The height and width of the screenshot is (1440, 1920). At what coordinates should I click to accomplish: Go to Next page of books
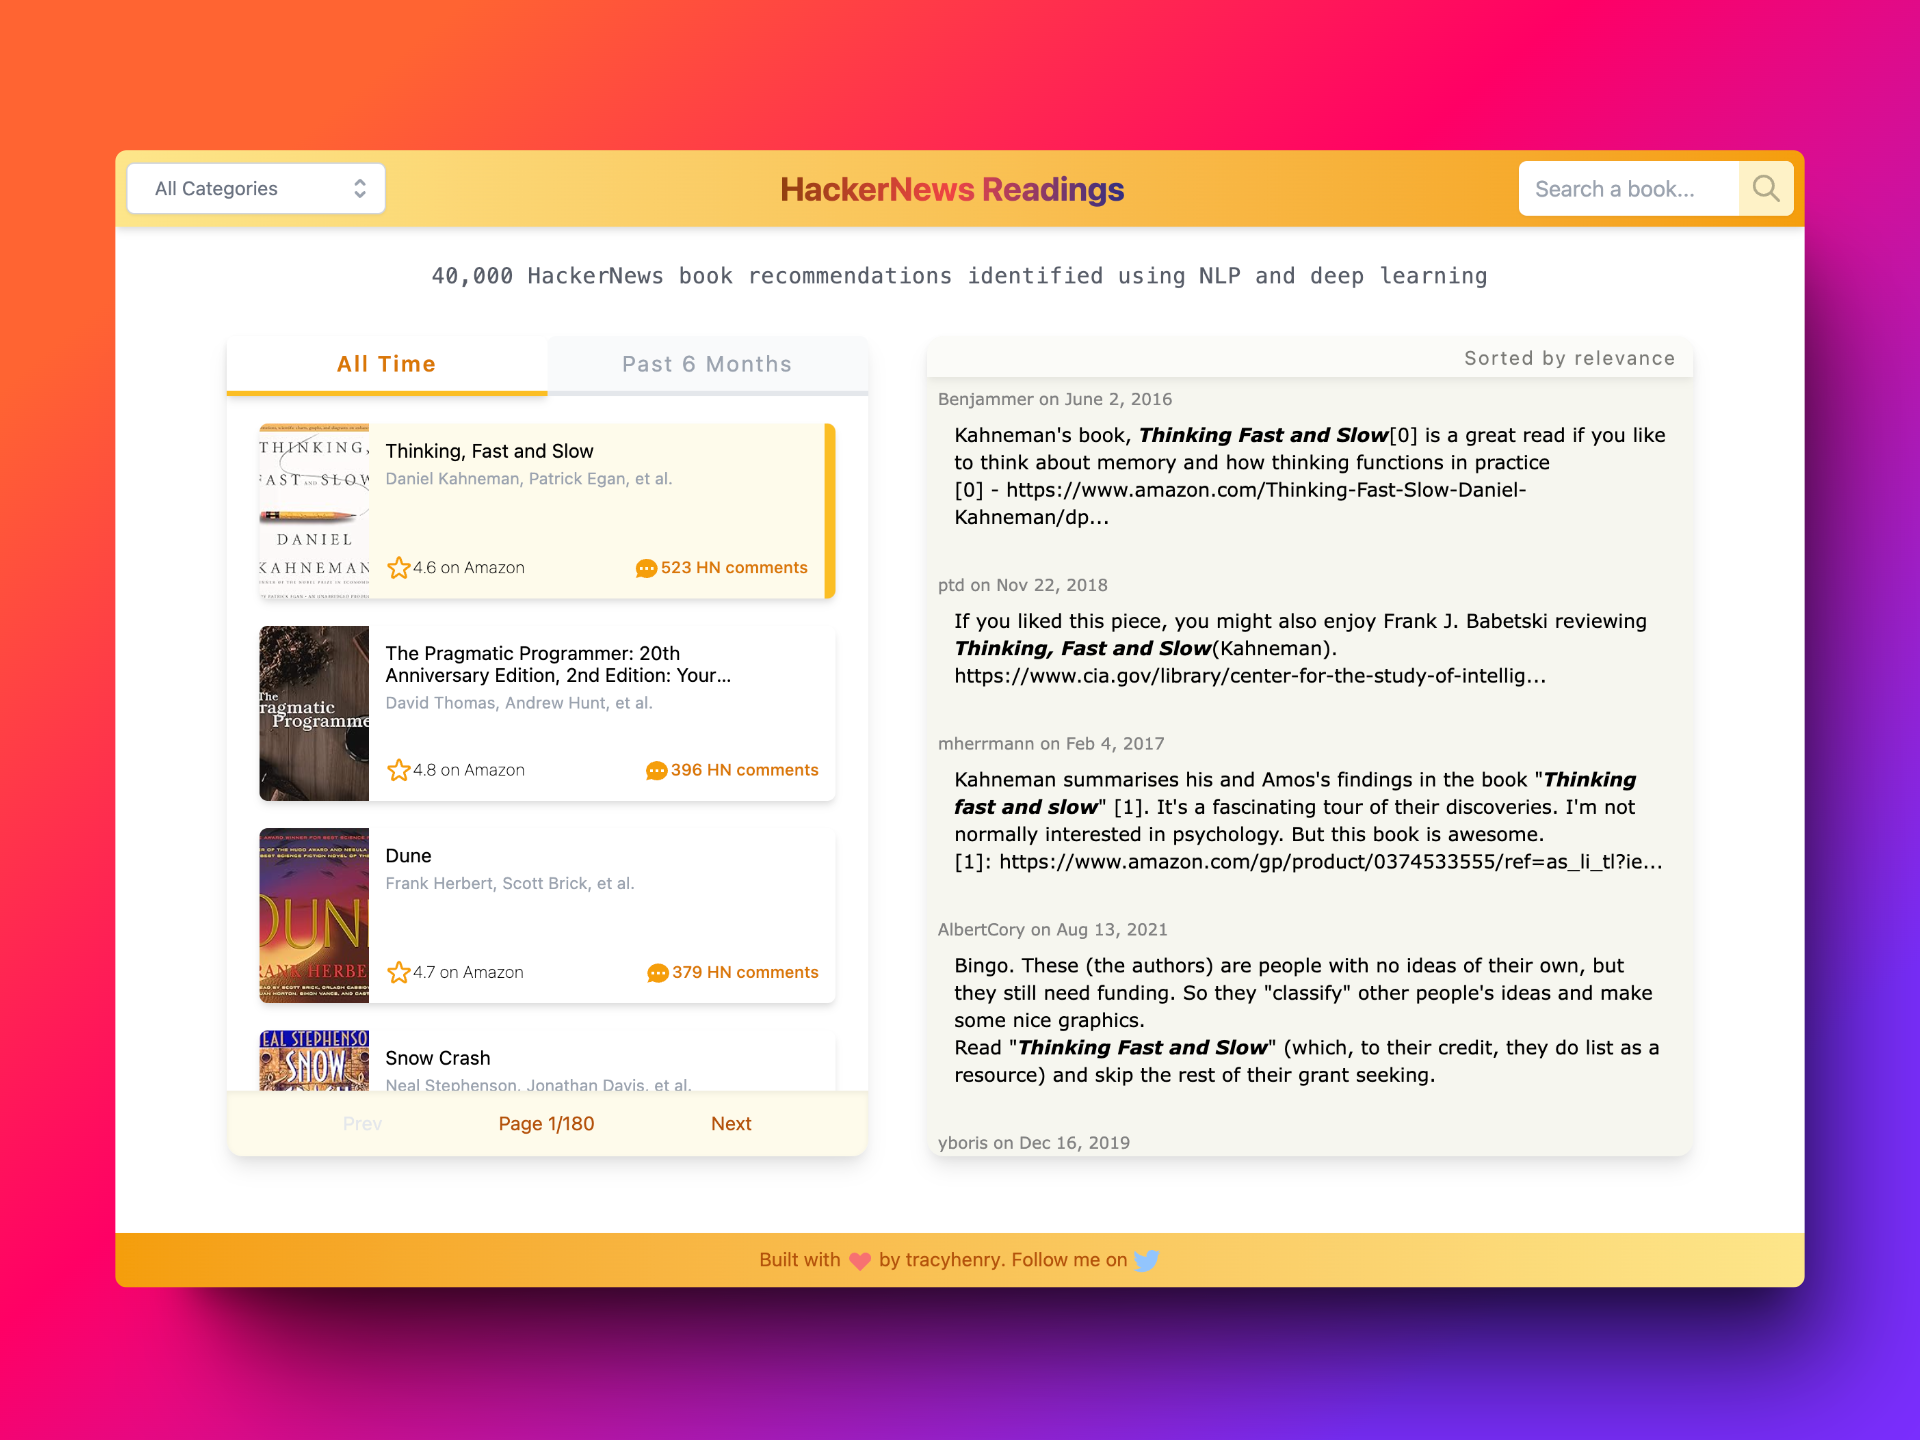coord(731,1124)
